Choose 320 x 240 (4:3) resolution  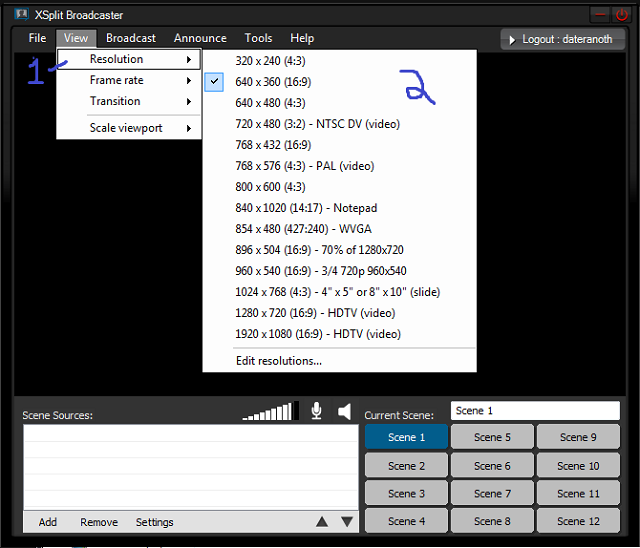(340, 61)
